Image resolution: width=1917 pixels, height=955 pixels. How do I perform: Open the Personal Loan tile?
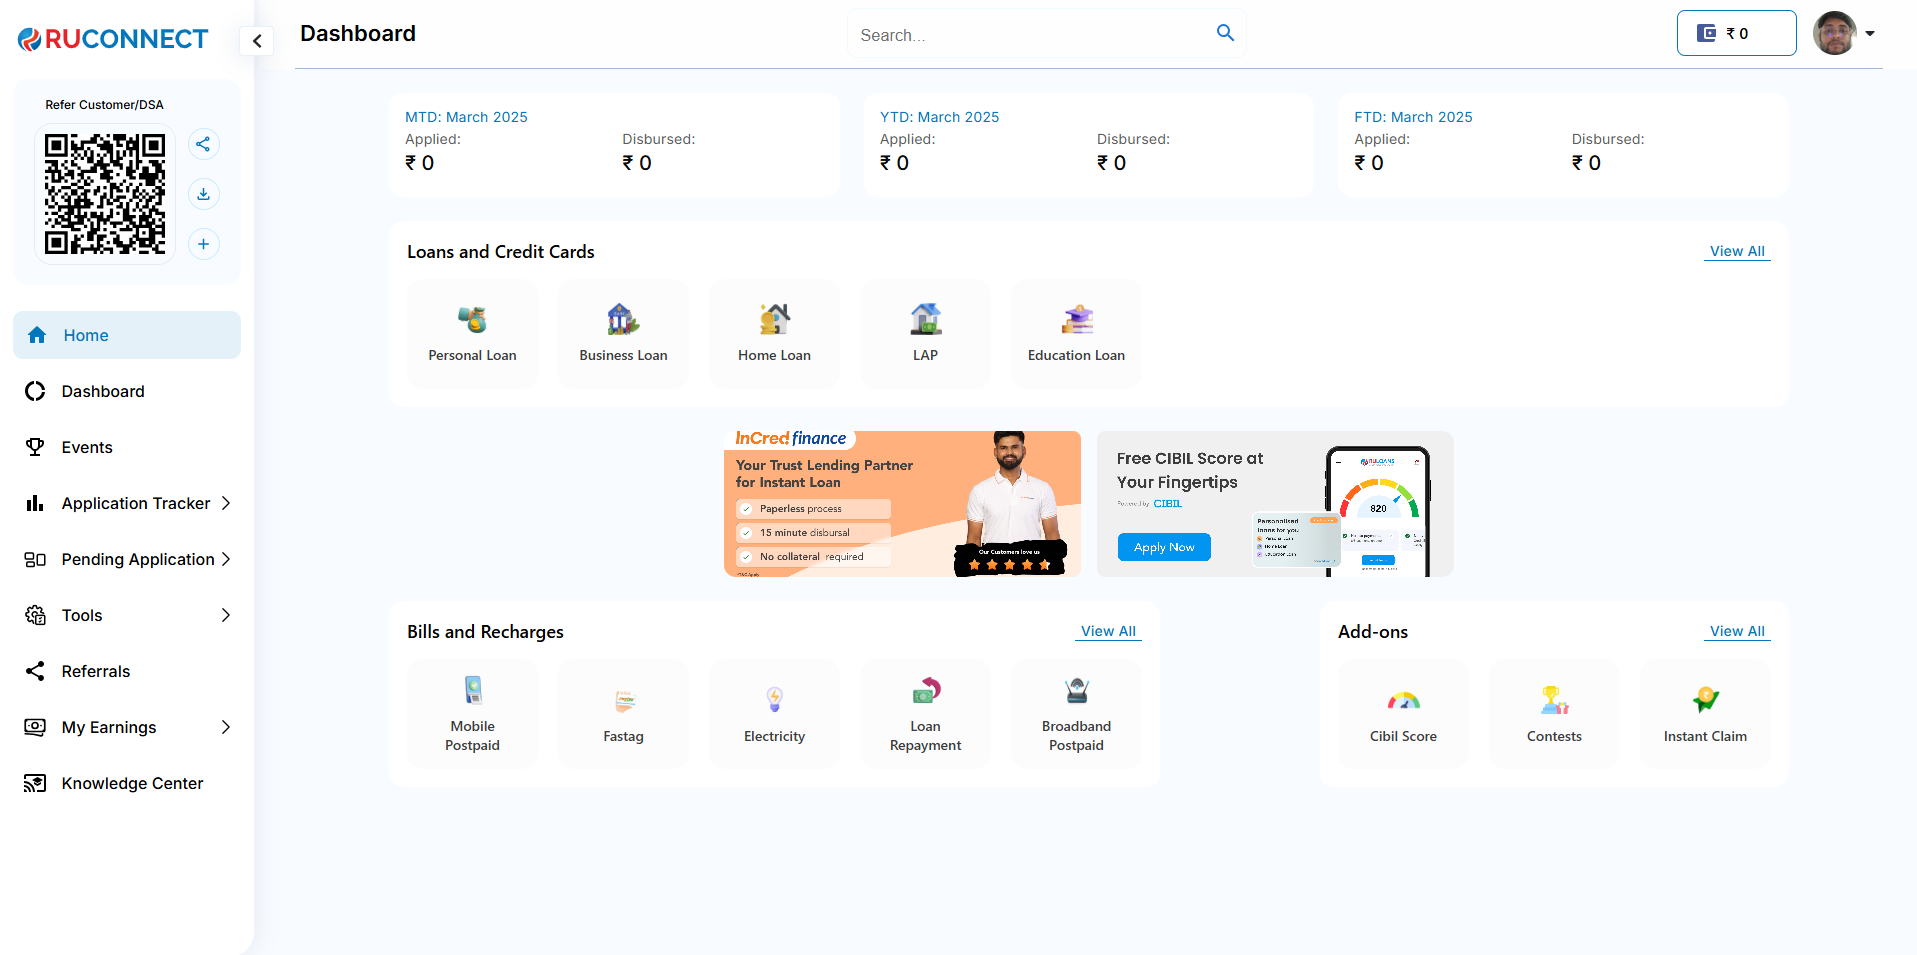point(472,334)
